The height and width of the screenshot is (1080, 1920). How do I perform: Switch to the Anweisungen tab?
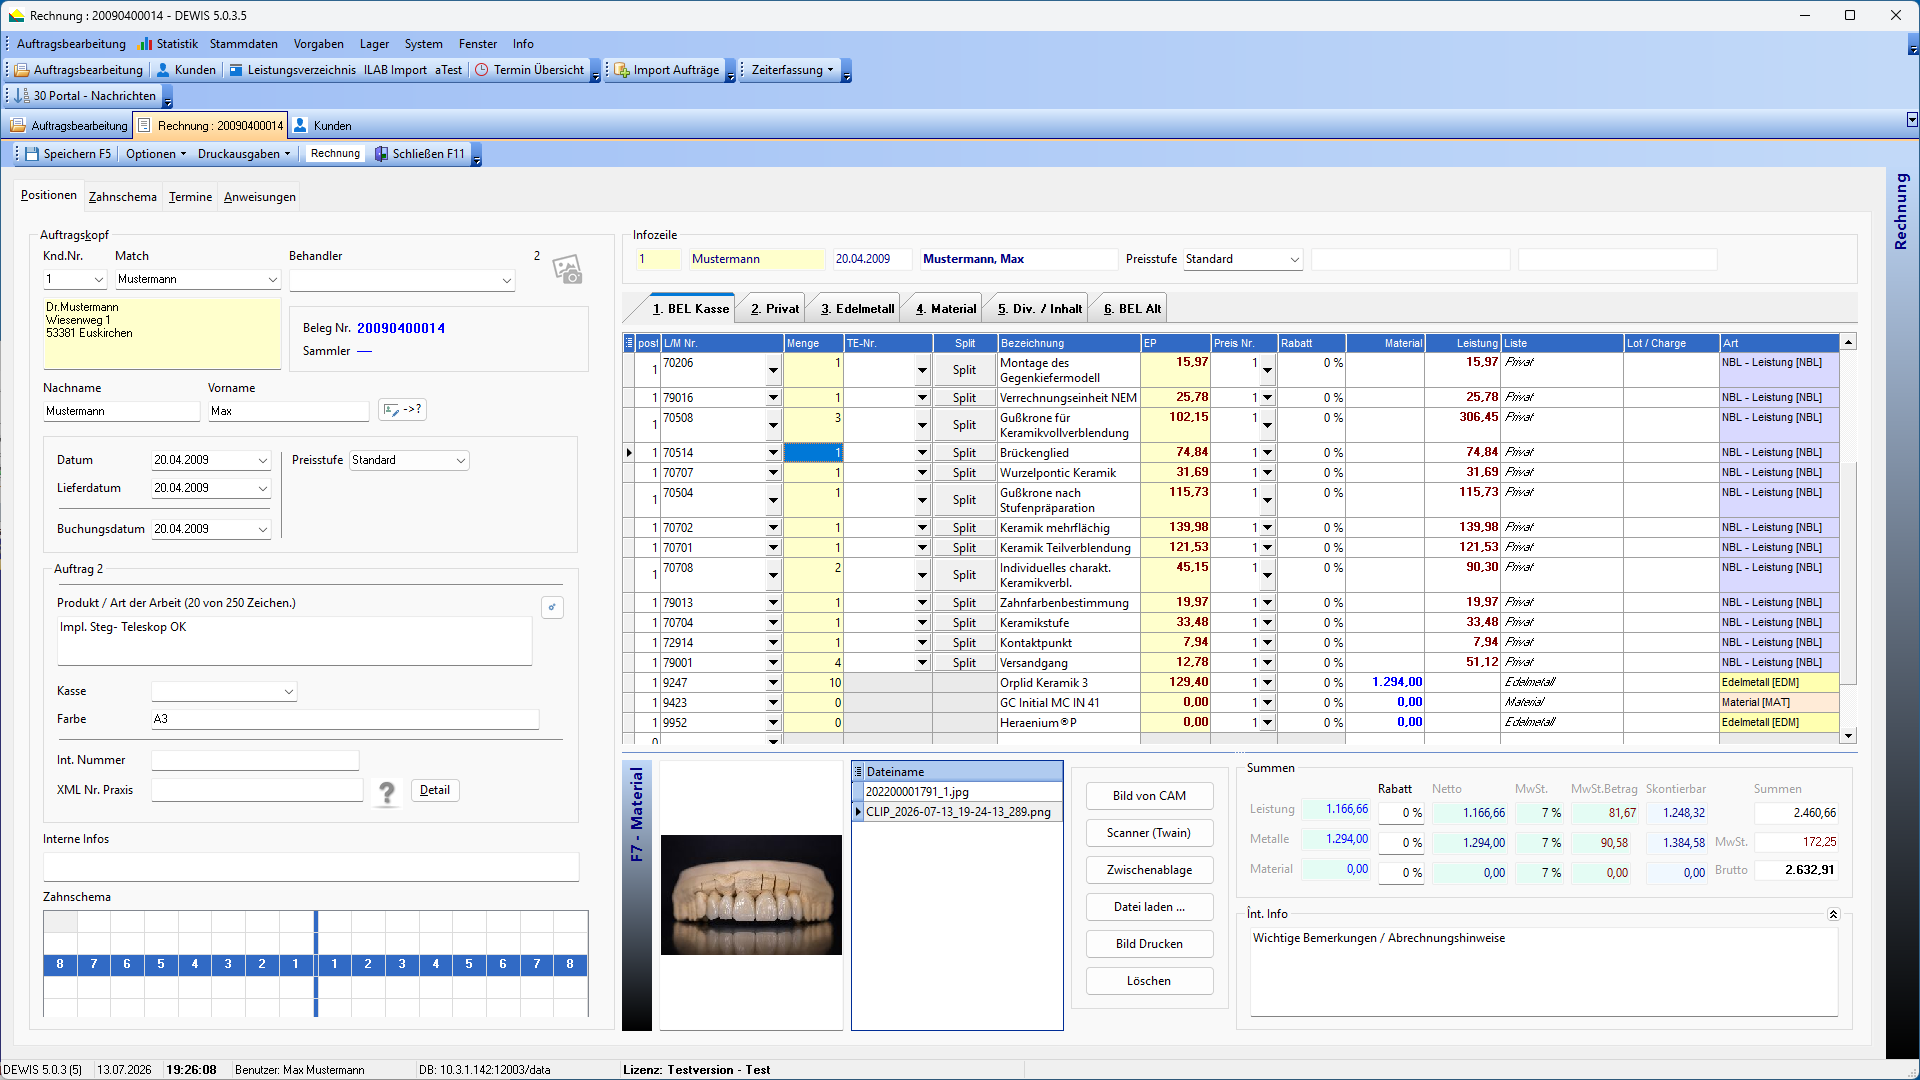point(259,197)
